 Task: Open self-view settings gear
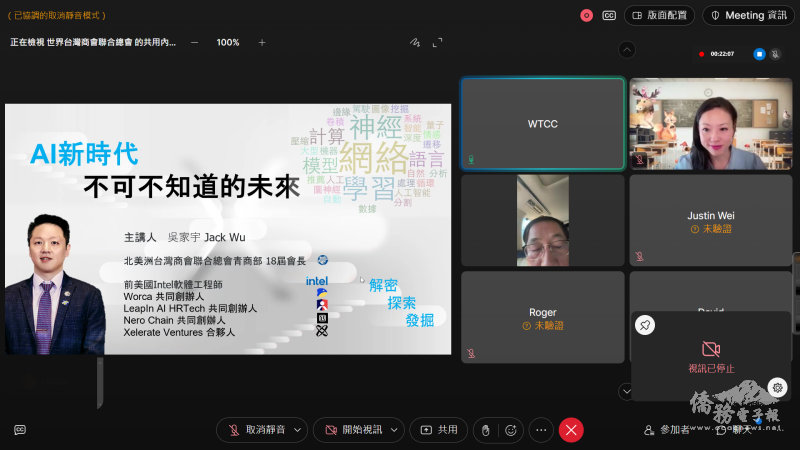point(777,387)
